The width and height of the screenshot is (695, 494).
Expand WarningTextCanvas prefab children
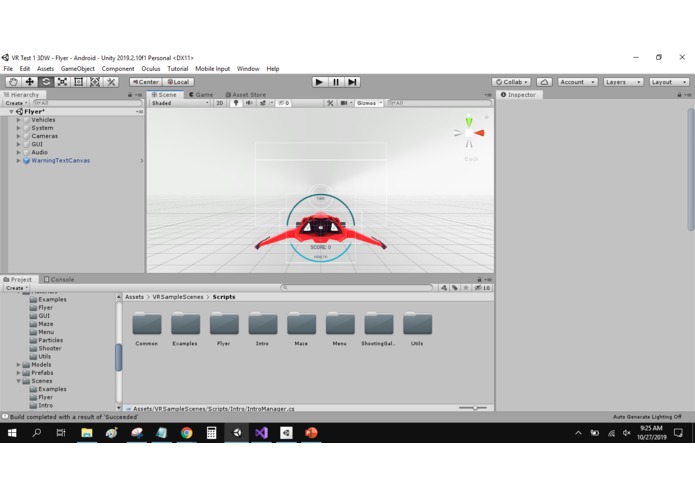pos(19,161)
